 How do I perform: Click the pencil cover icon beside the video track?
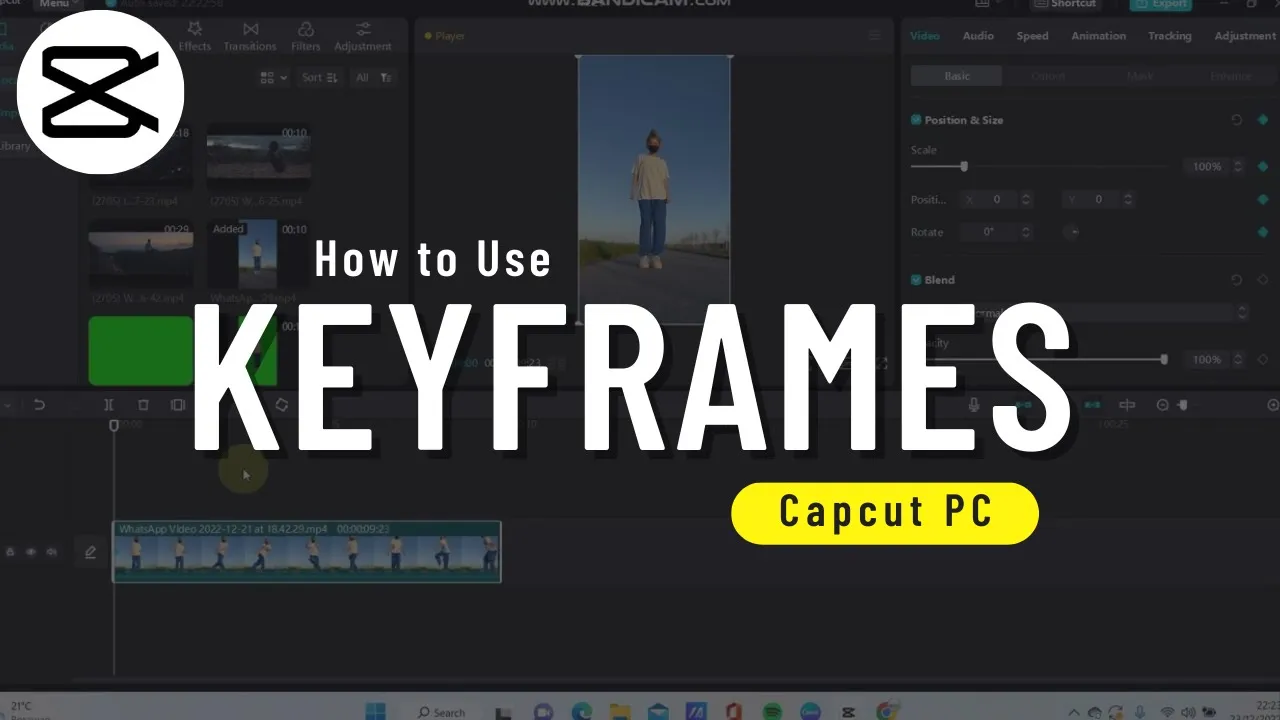click(90, 551)
